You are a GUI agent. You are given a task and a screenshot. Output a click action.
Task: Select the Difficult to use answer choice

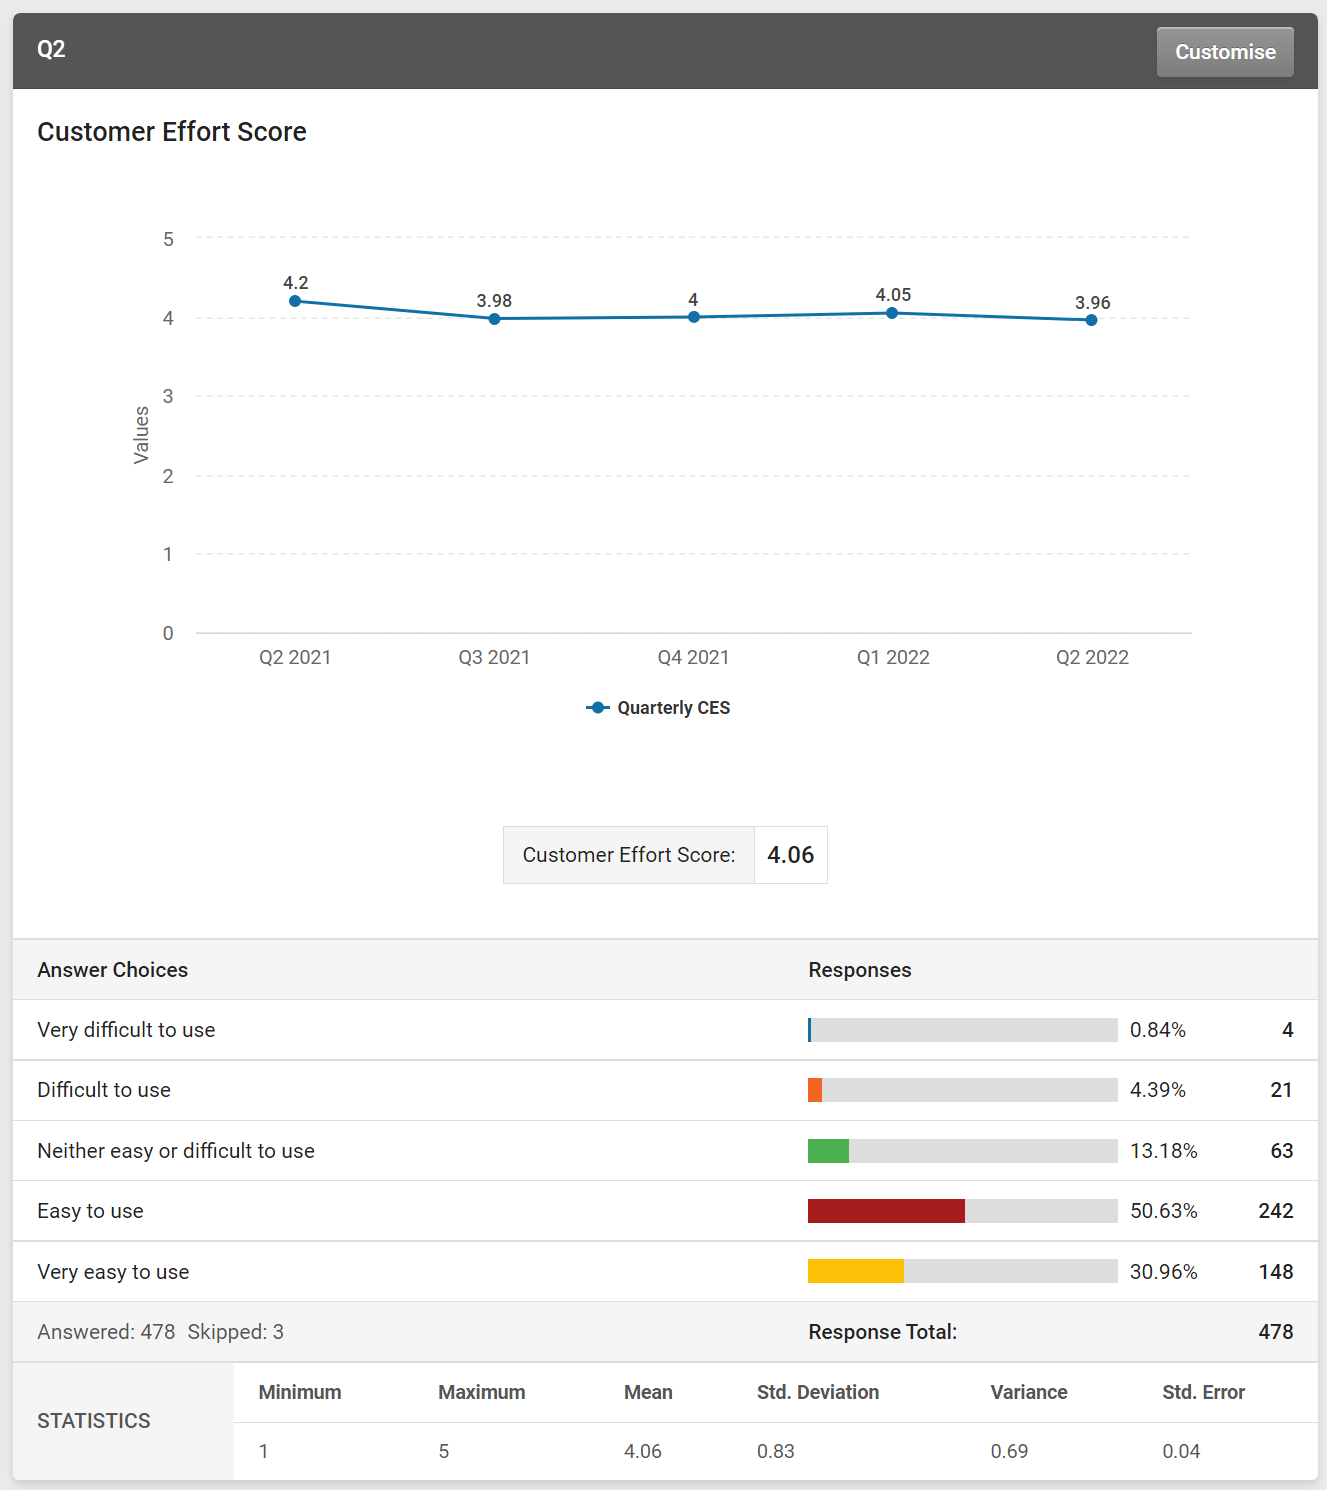click(x=104, y=1090)
